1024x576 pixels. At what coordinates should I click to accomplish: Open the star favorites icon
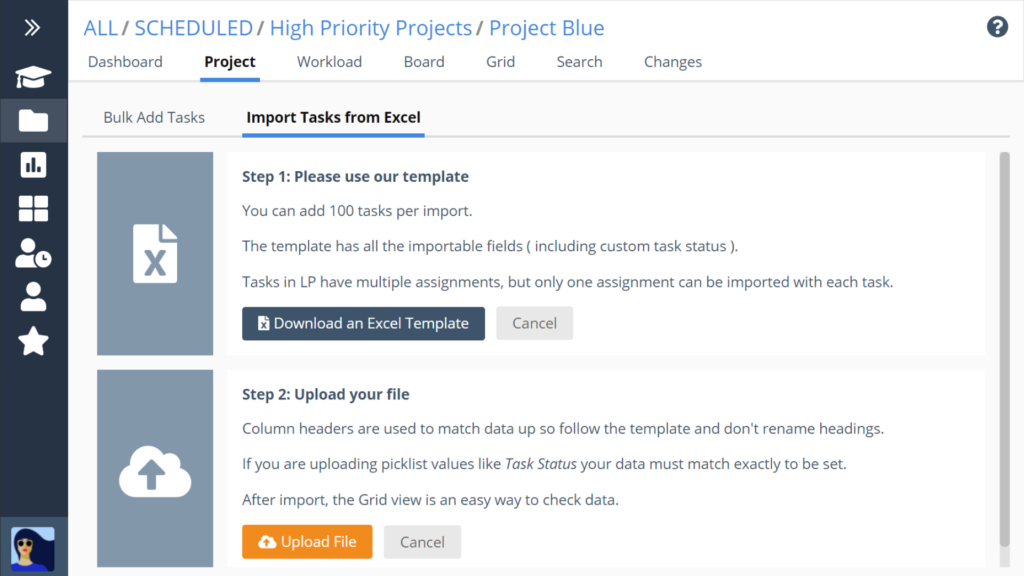33,341
